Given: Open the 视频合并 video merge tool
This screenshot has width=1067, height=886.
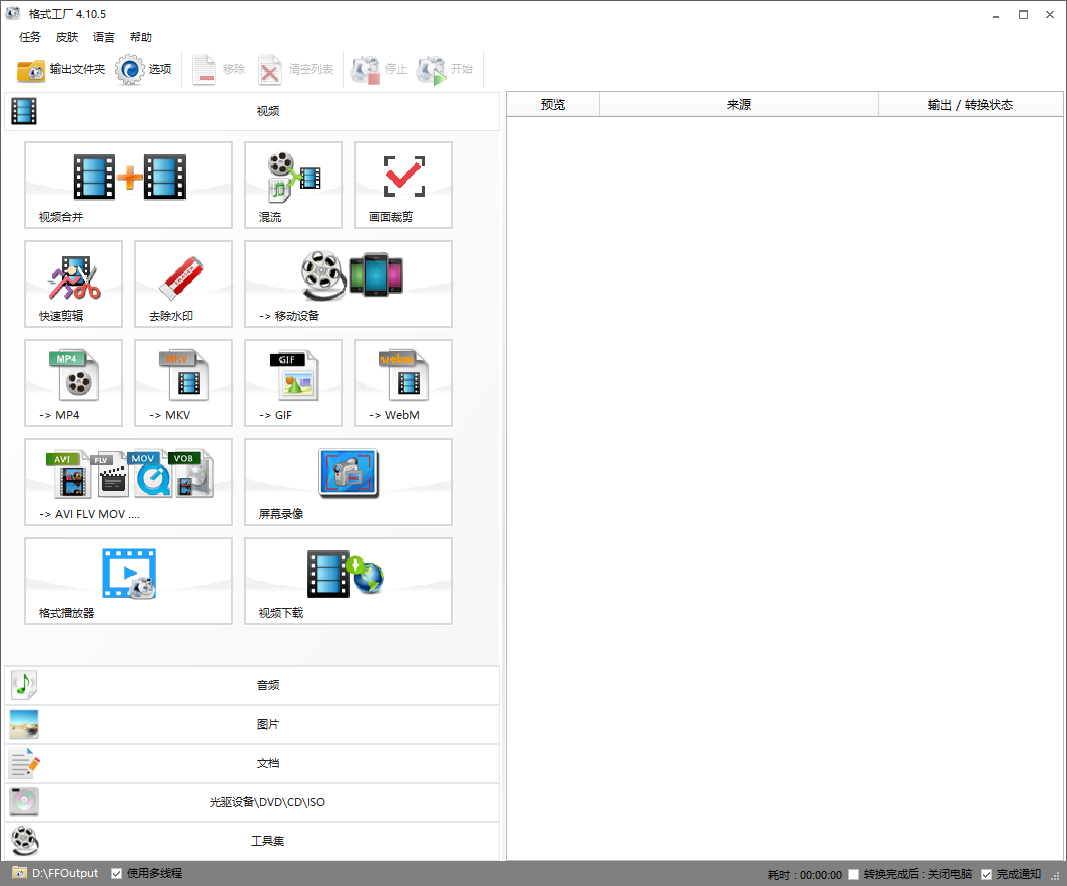Looking at the screenshot, I should click(x=128, y=184).
